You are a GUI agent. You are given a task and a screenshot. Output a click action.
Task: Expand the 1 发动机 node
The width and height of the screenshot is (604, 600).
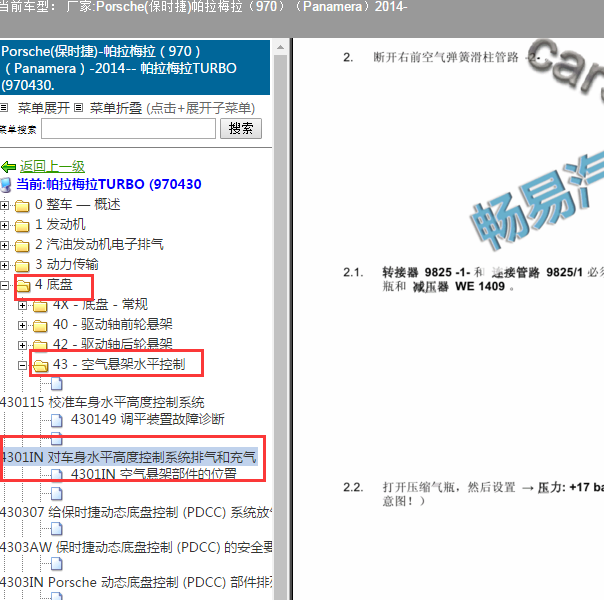pos(4,225)
